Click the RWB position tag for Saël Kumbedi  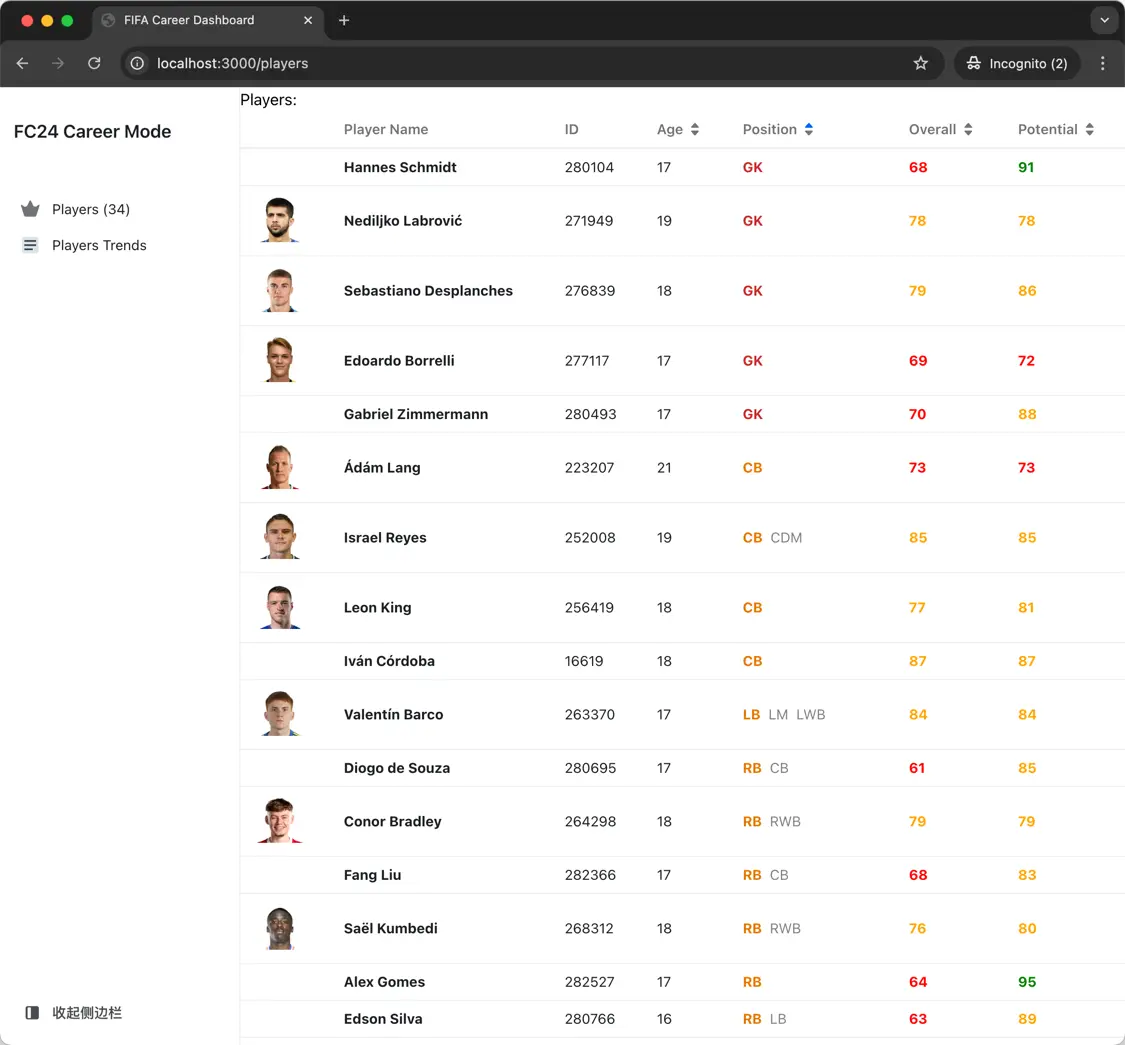click(785, 929)
